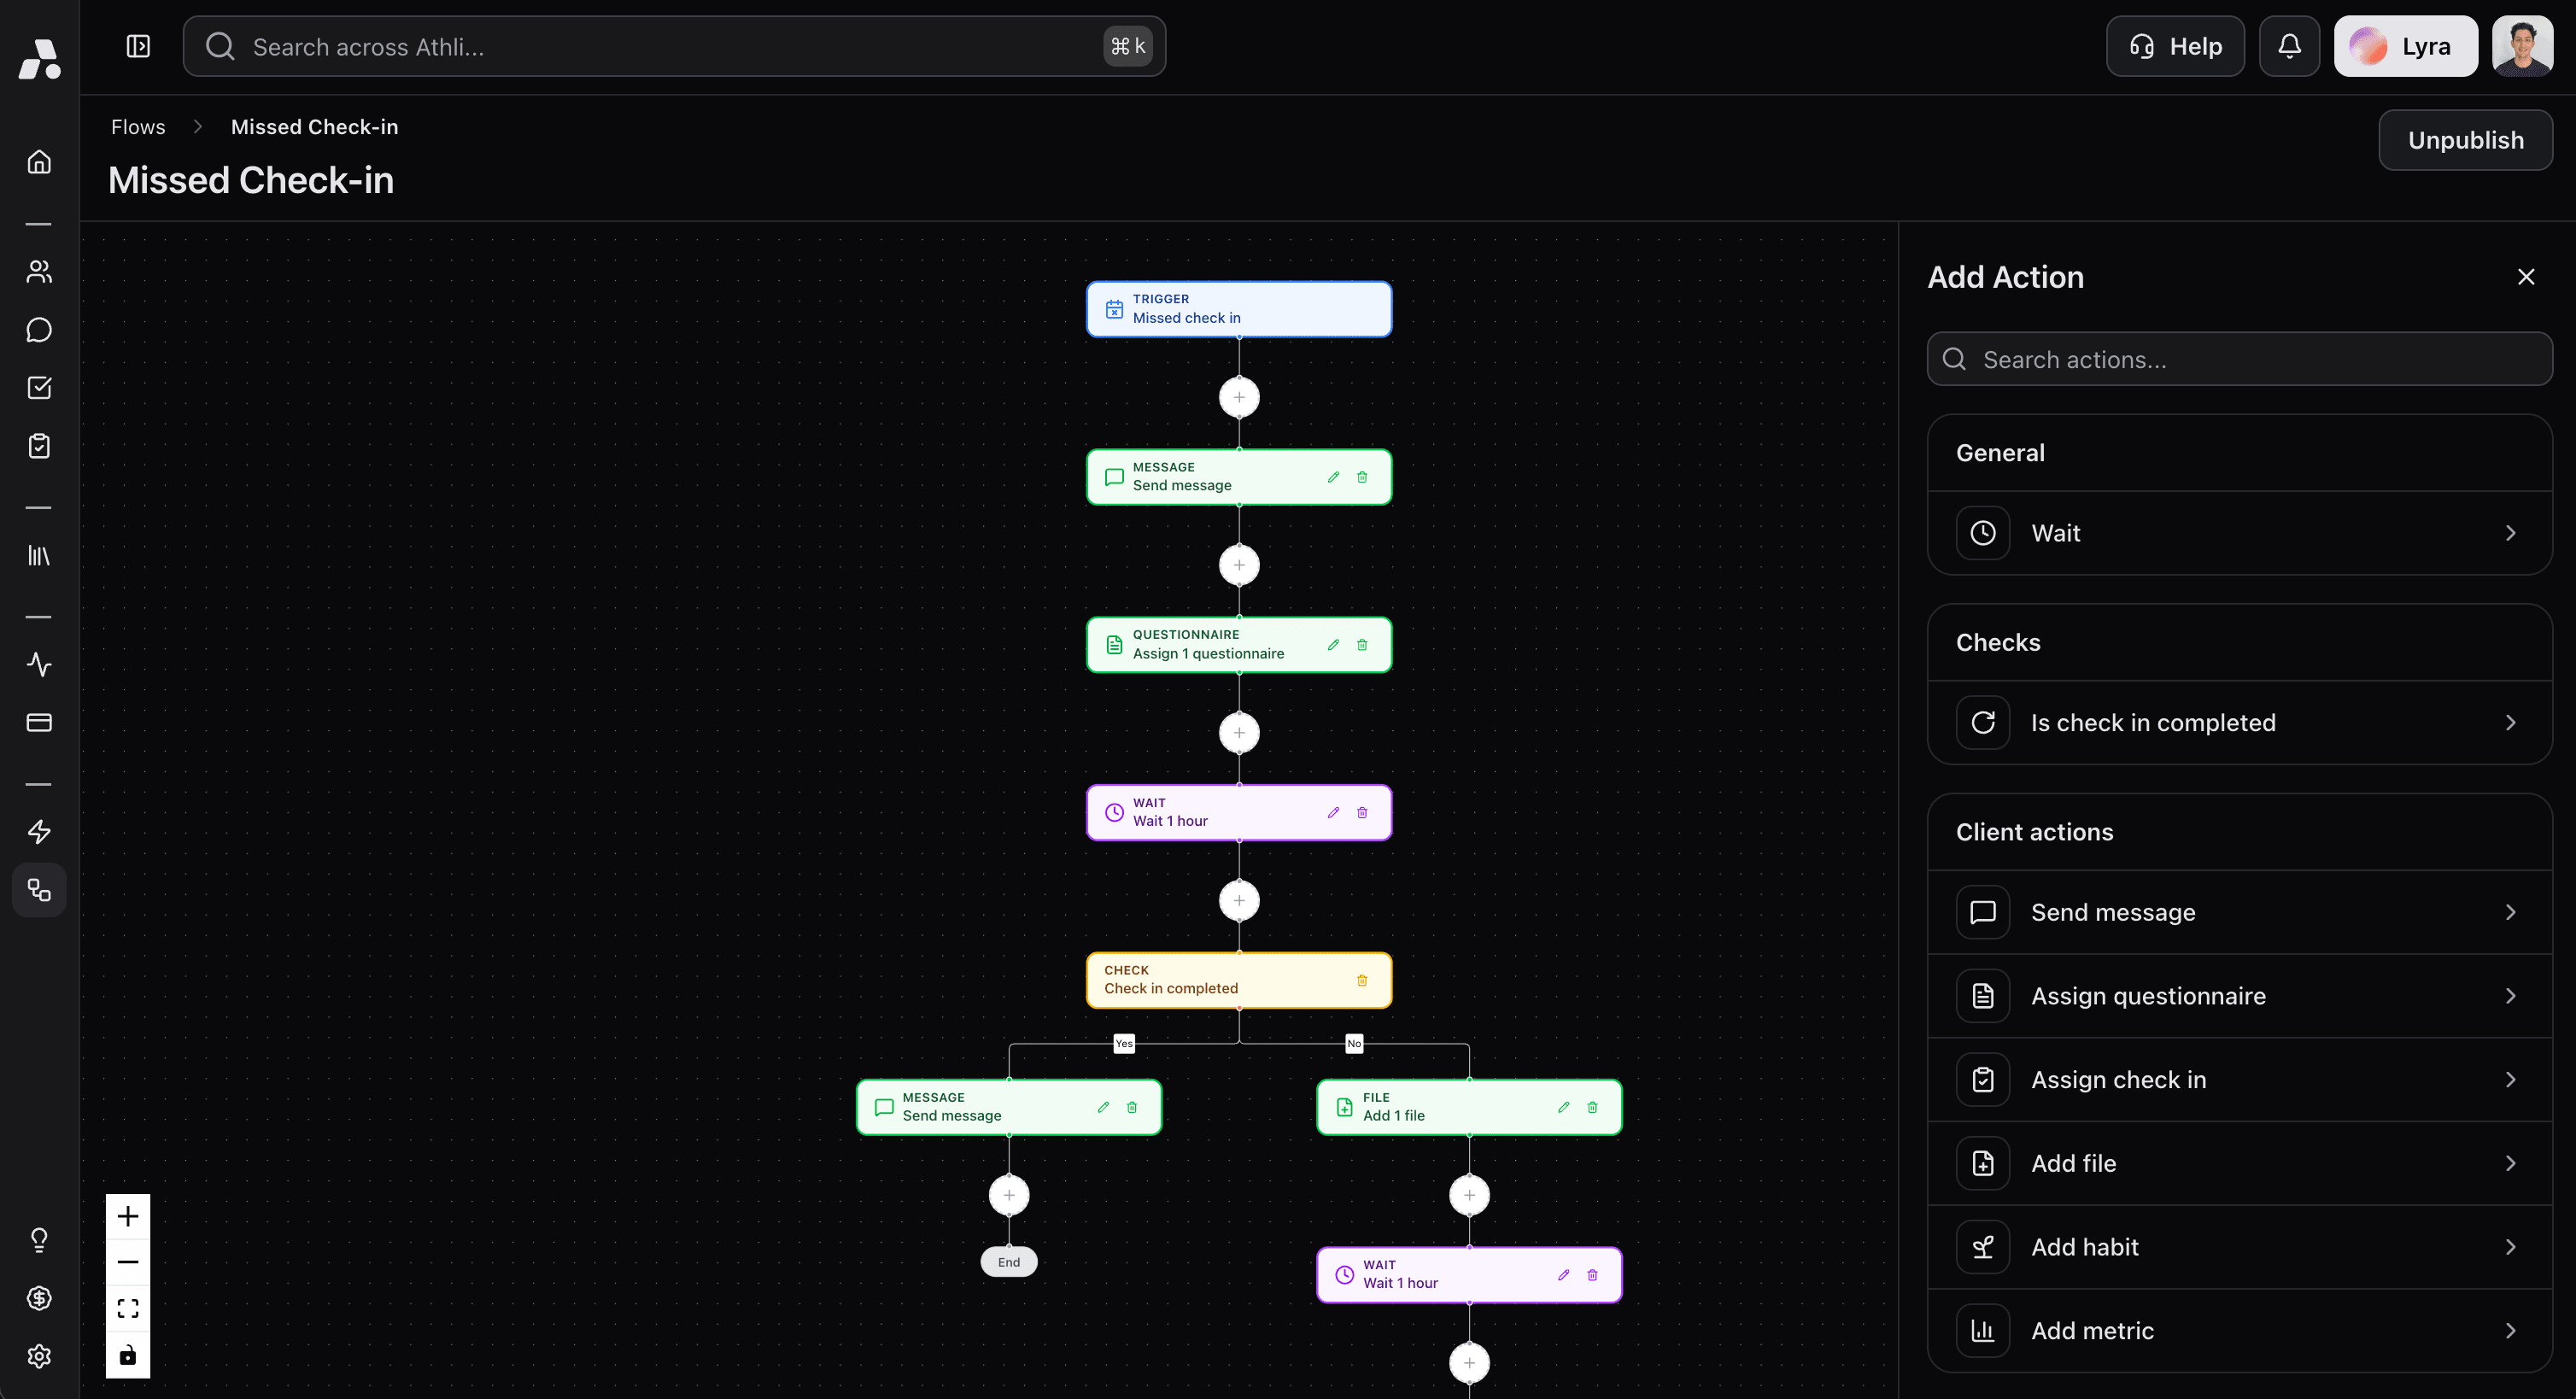Image resolution: width=2576 pixels, height=1399 pixels.
Task: Open Settings via the gear icon
Action: (39, 1356)
